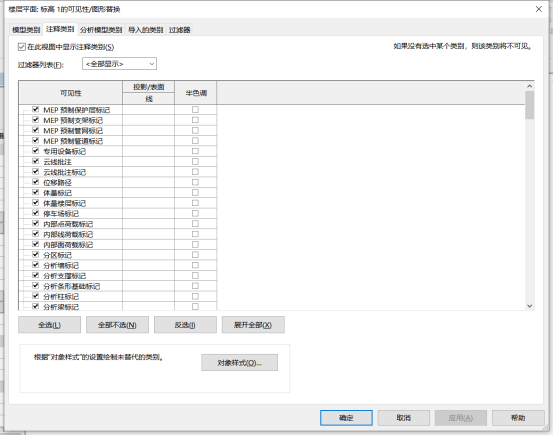The height and width of the screenshot is (435, 554).
Task: Toggle visibility of 内部面荷载标记
Action: pos(35,244)
